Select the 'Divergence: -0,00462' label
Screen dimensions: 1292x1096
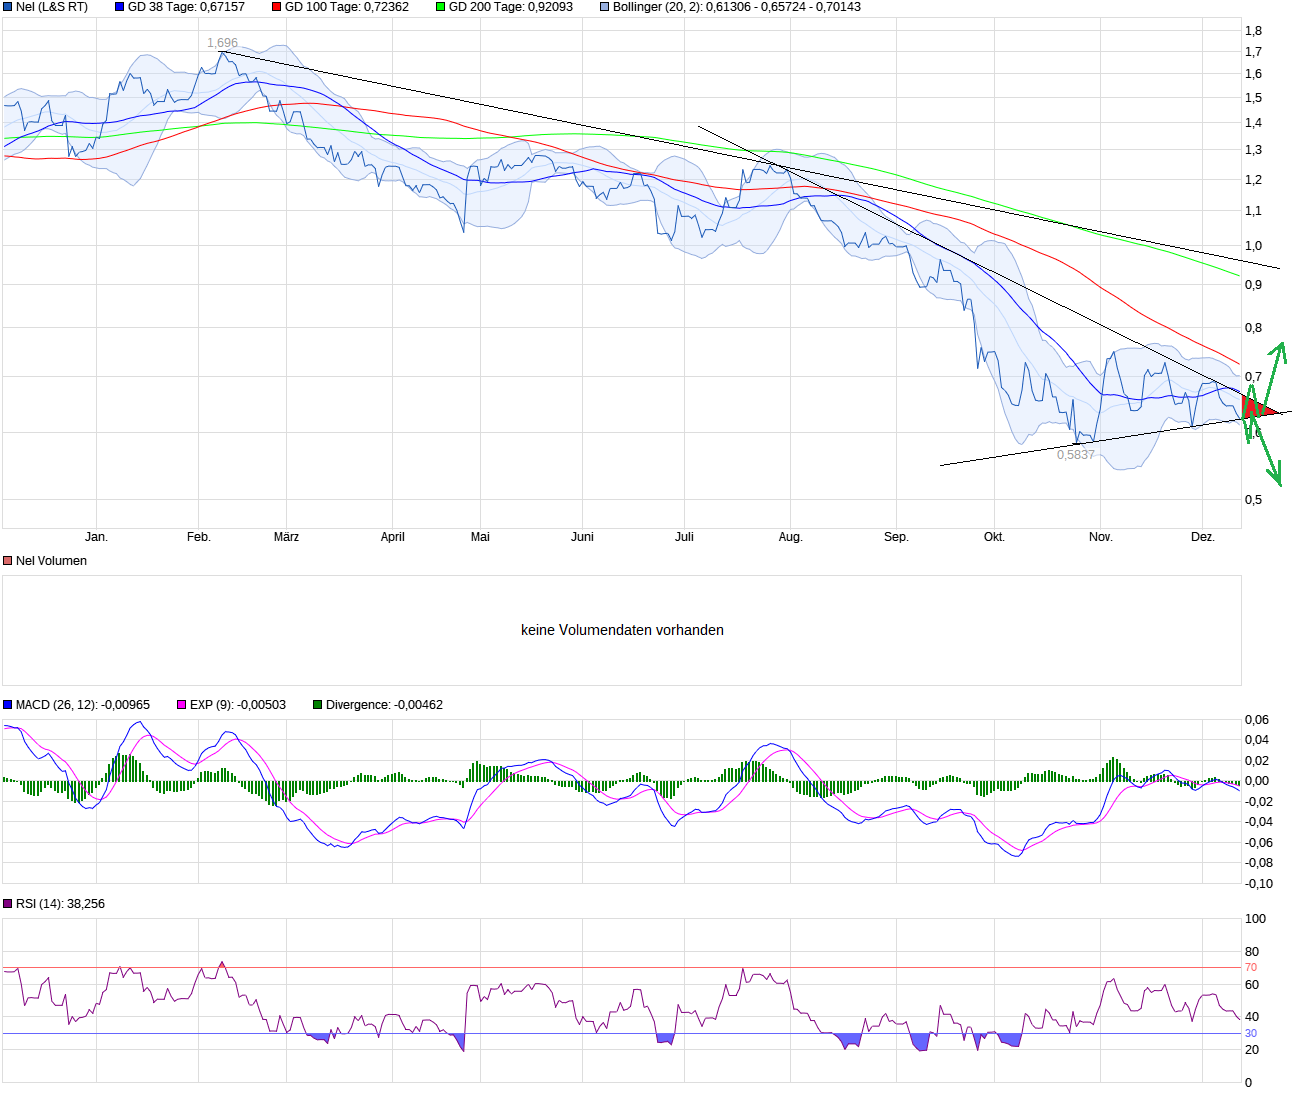[384, 705]
